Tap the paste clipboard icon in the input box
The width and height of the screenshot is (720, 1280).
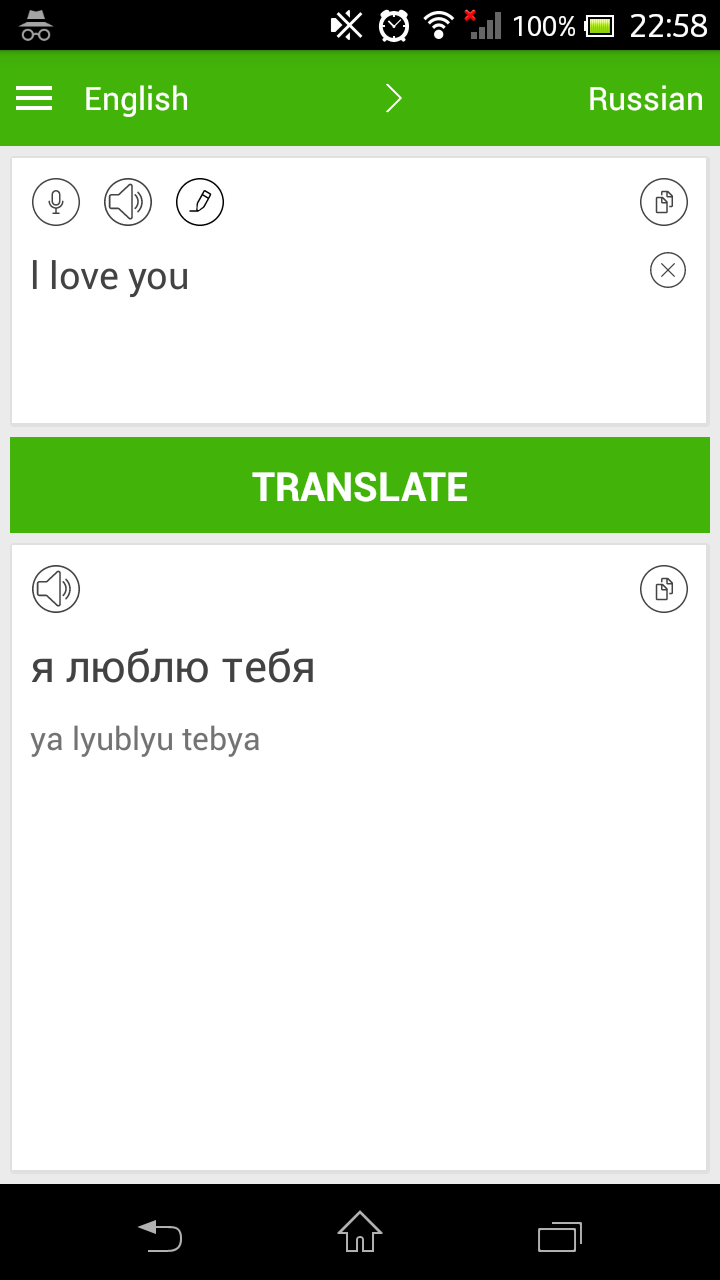(664, 203)
